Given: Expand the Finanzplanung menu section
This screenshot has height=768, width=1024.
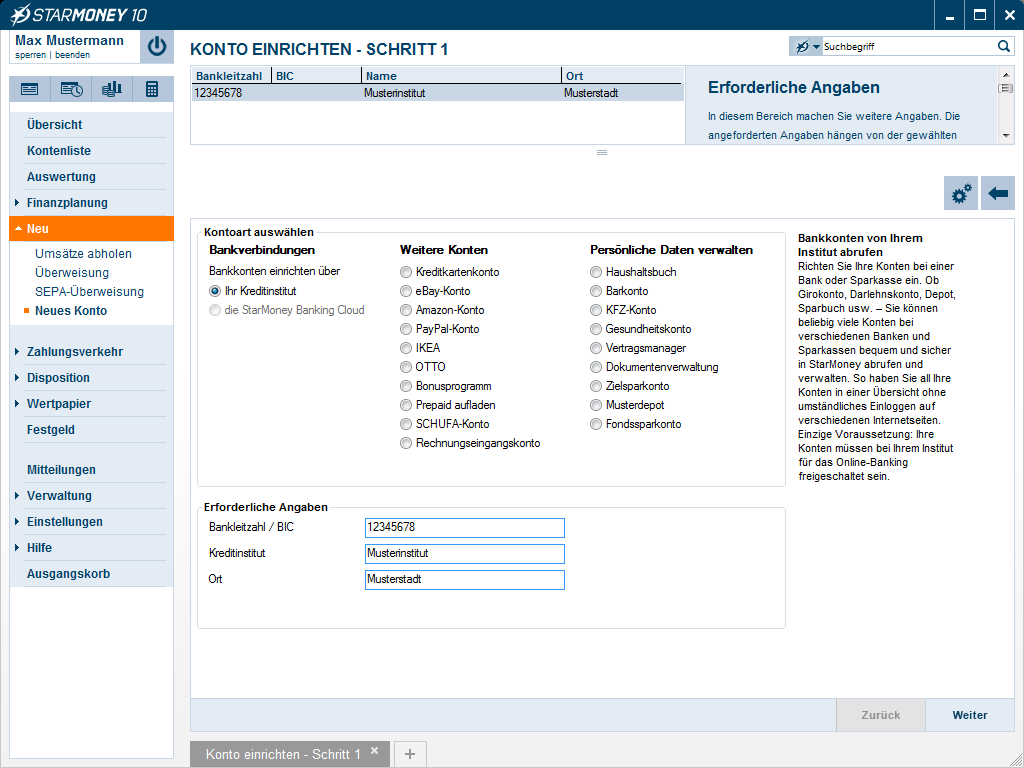Looking at the screenshot, I should pyautogui.click(x=67, y=203).
